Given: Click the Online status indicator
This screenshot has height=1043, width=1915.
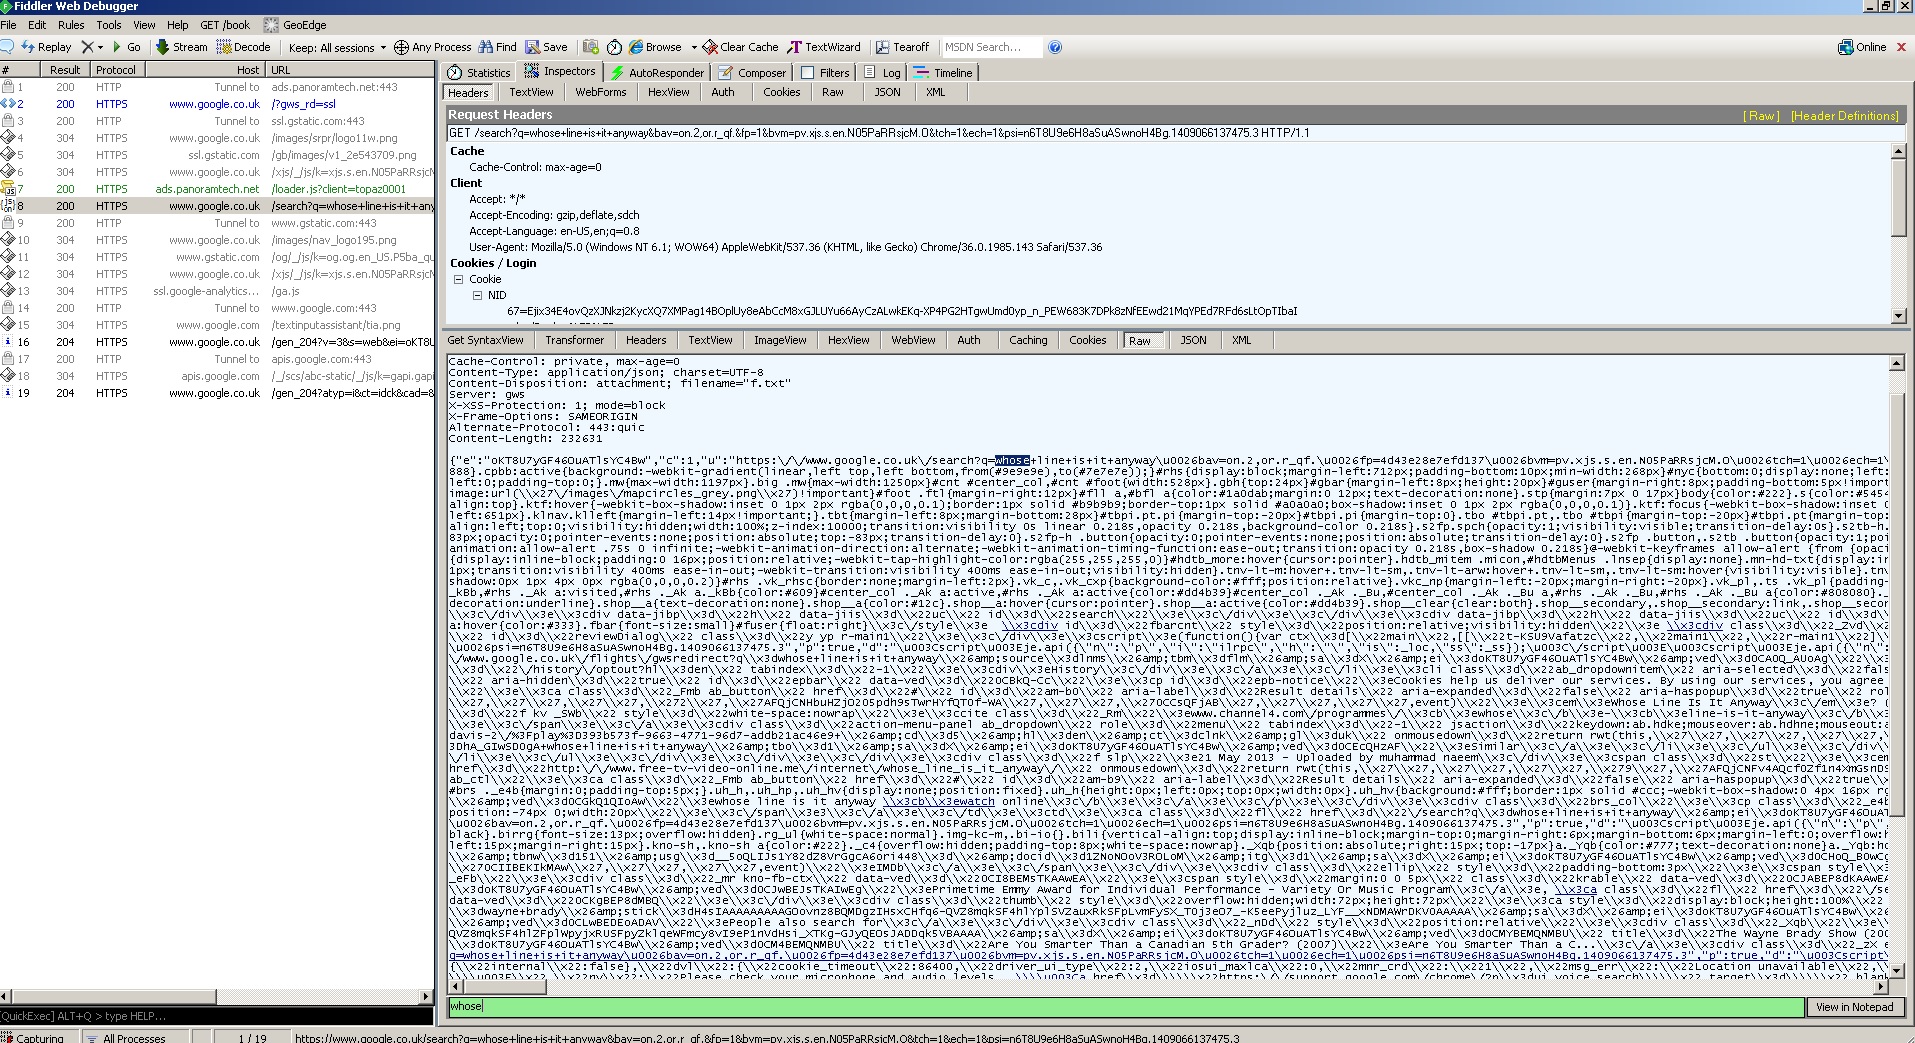Looking at the screenshot, I should [x=1862, y=47].
